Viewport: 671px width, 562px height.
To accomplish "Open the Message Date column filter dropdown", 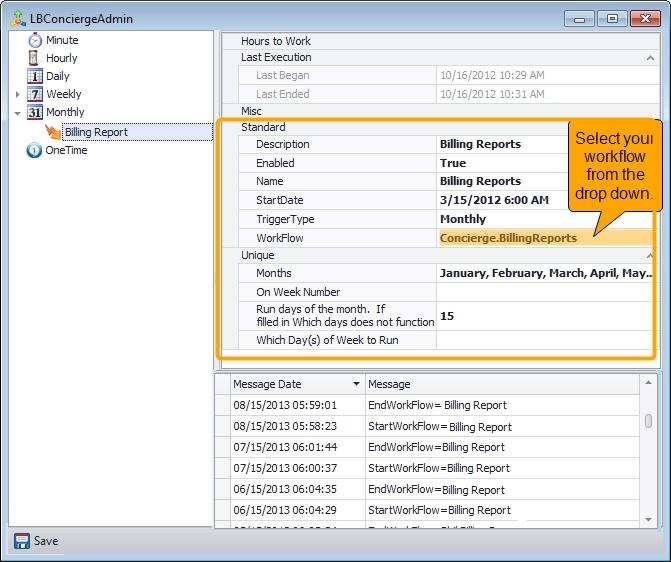I will pyautogui.click(x=356, y=384).
